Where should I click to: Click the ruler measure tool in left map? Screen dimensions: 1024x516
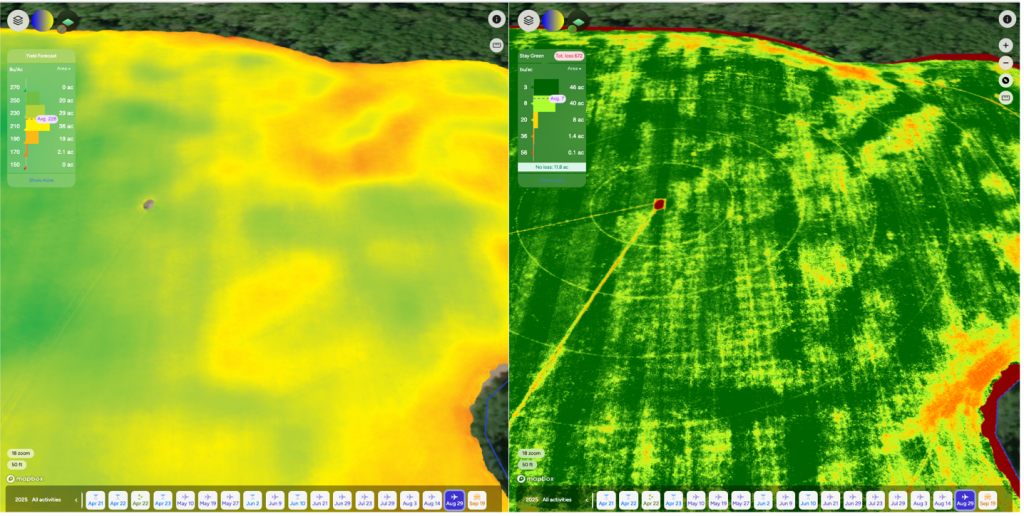coord(496,45)
